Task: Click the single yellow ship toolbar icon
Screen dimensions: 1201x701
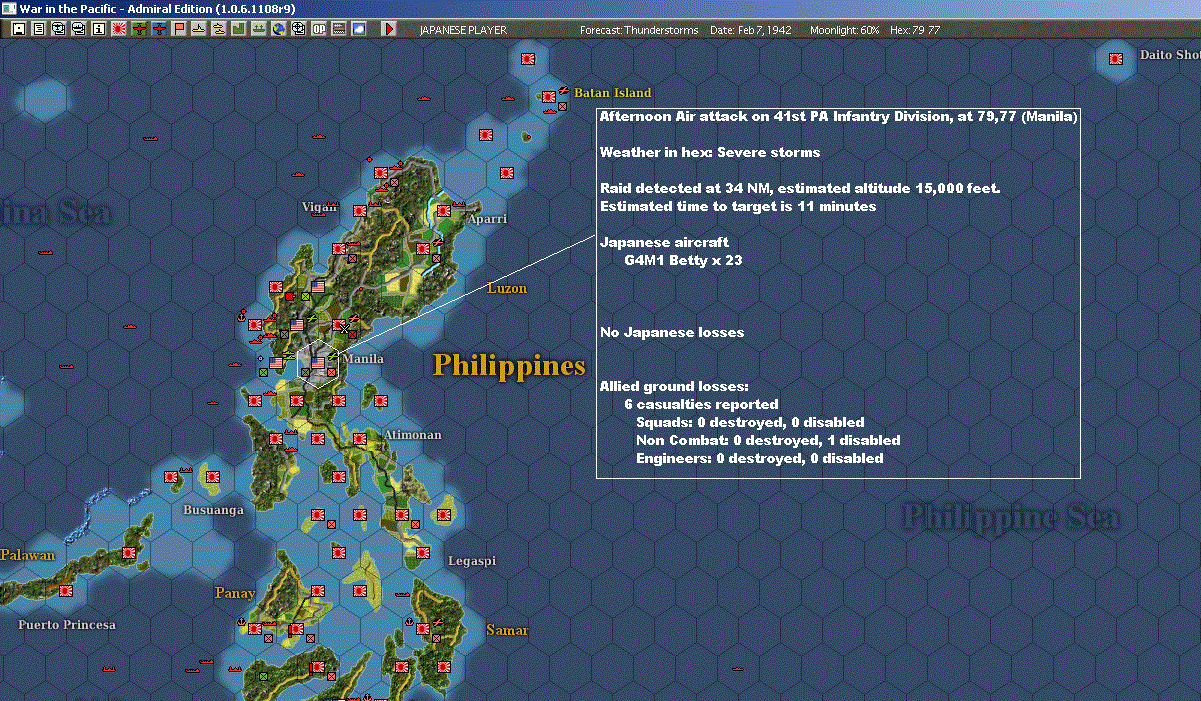Action: click(199, 29)
